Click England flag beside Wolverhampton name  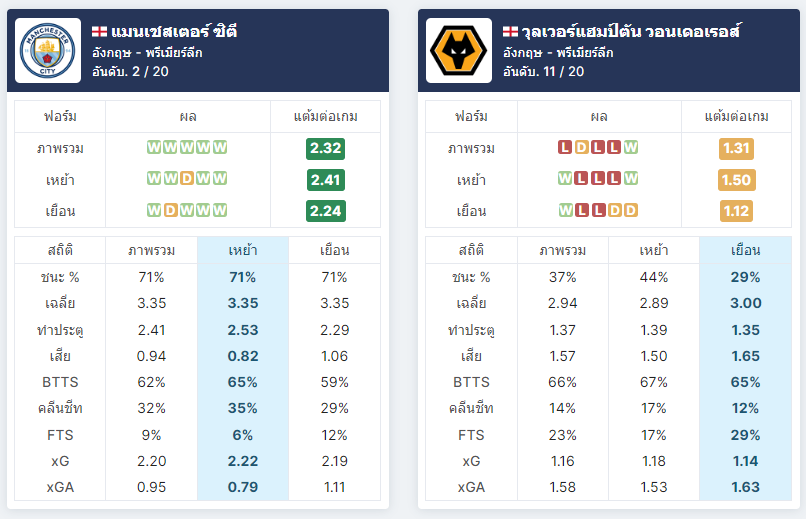510,32
